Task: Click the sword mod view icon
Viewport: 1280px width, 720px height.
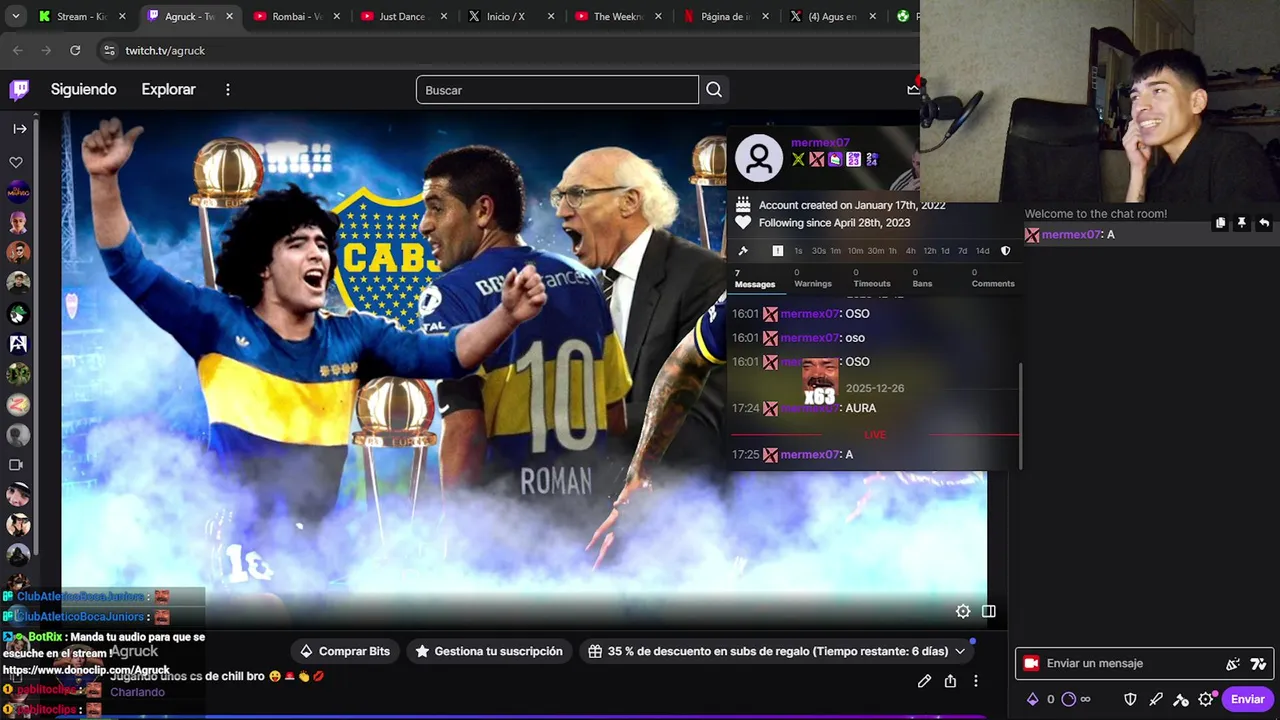Action: (1156, 699)
